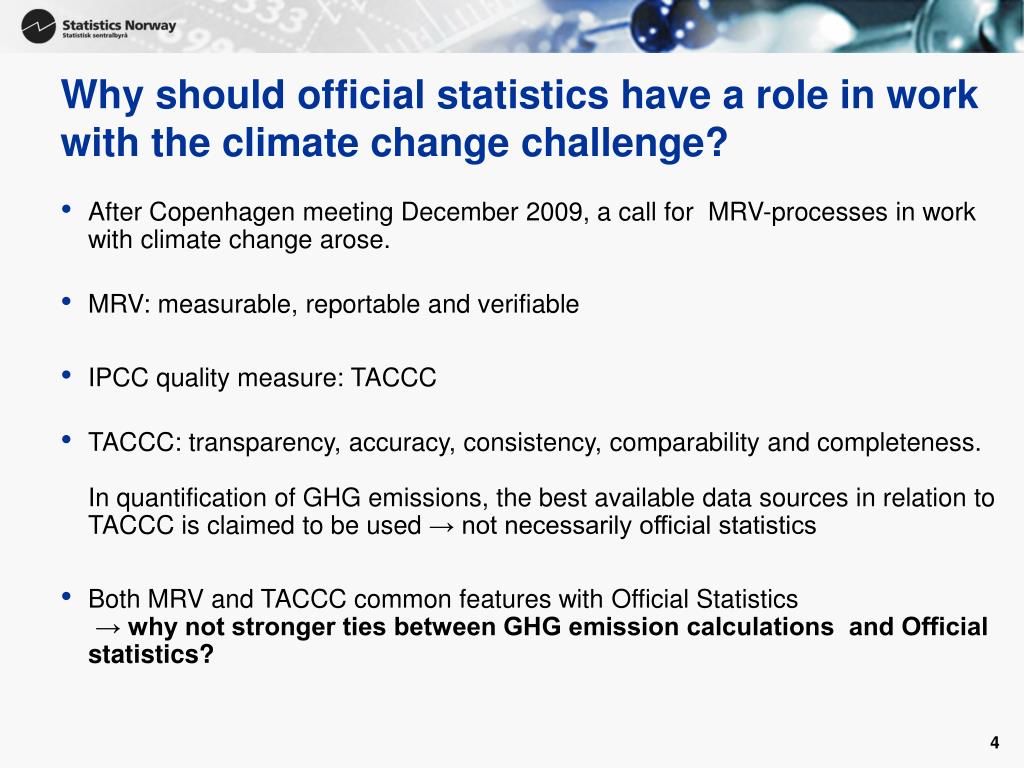This screenshot has height=768, width=1024.
Task: Select the TACCC transparency accuracy line
Action: coord(534,443)
